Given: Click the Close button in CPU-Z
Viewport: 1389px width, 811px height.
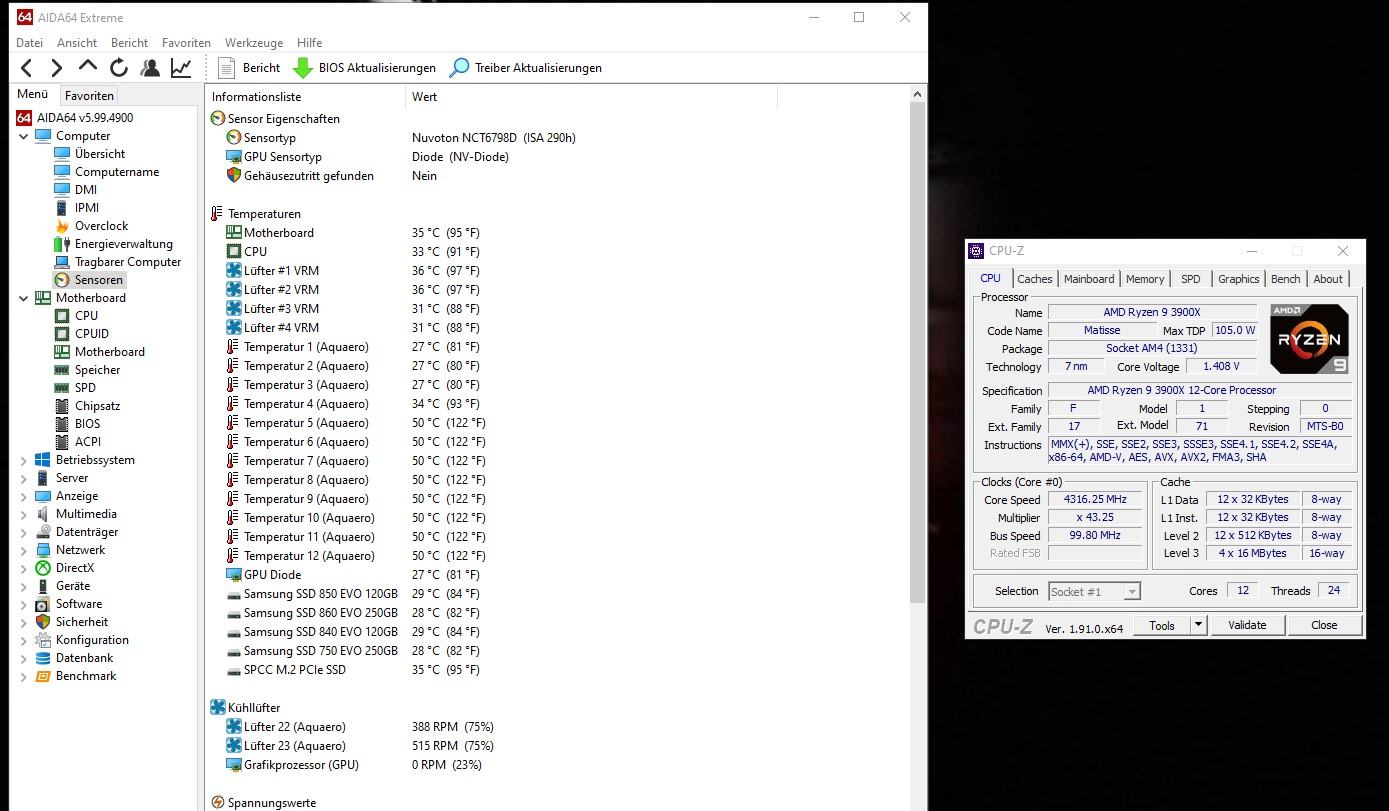Looking at the screenshot, I should (1324, 625).
